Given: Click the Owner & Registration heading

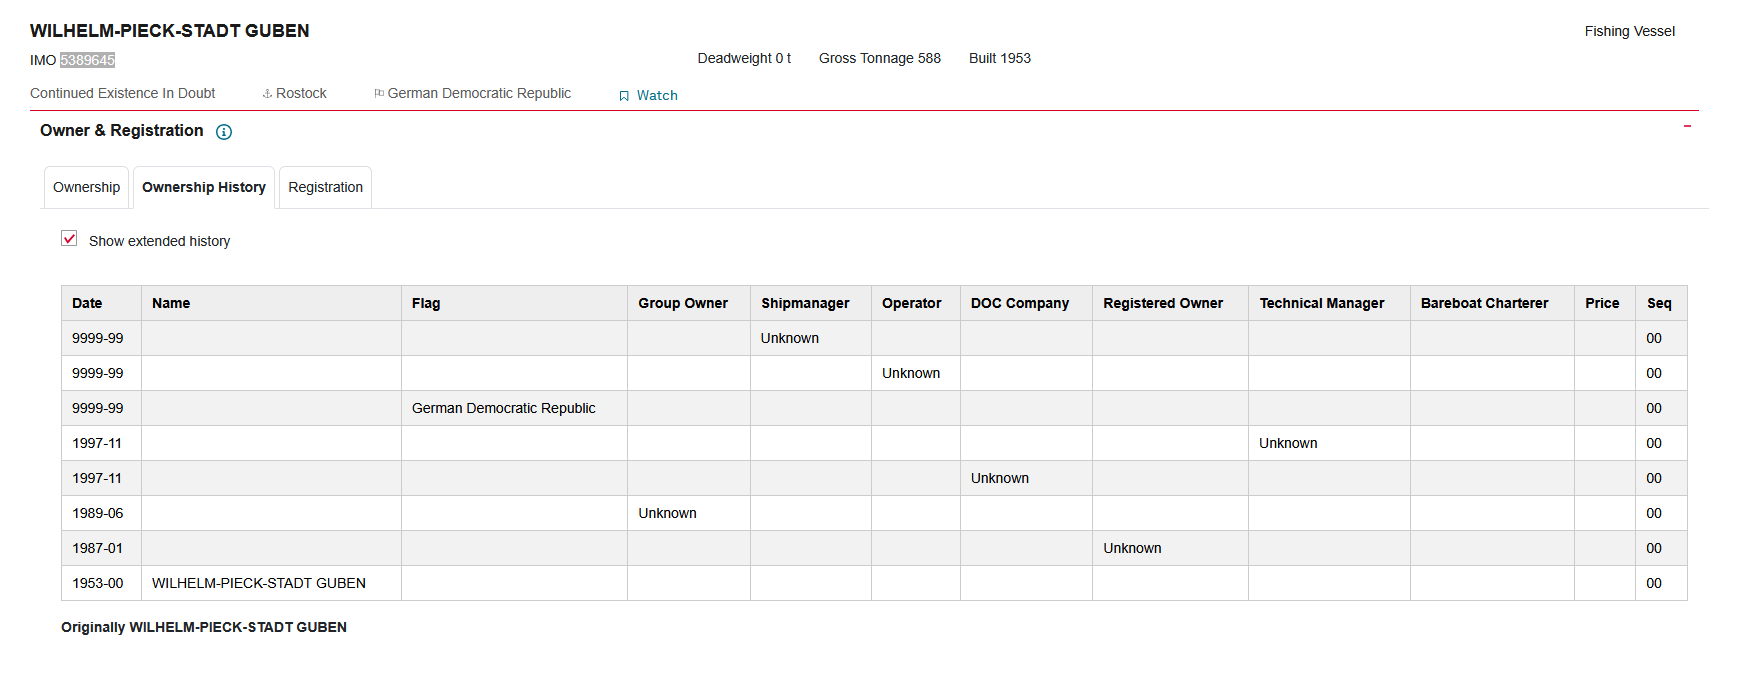Looking at the screenshot, I should [x=121, y=131].
